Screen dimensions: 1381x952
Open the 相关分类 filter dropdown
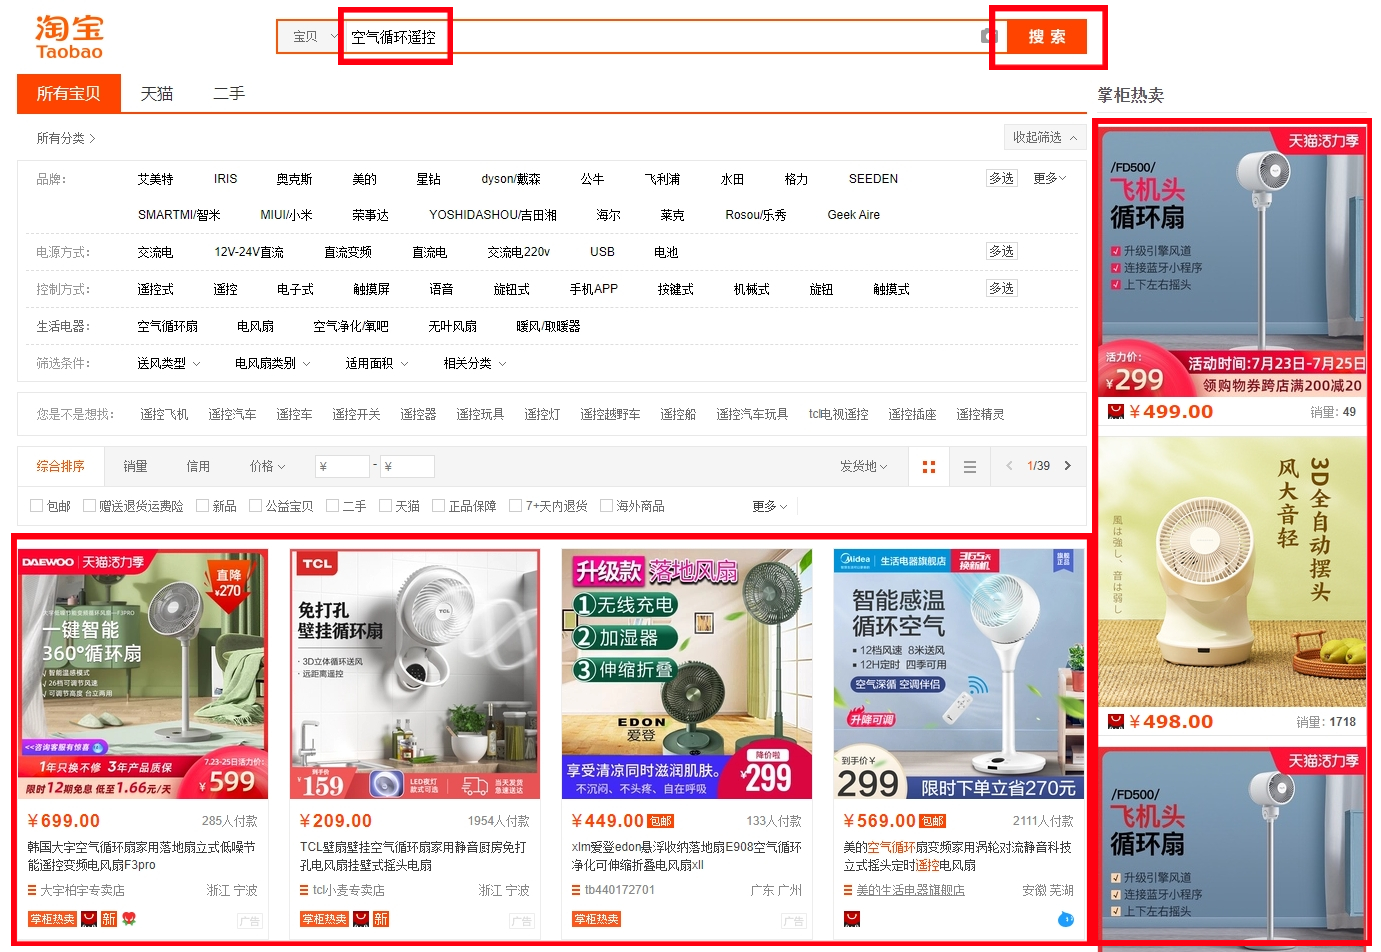pos(475,363)
